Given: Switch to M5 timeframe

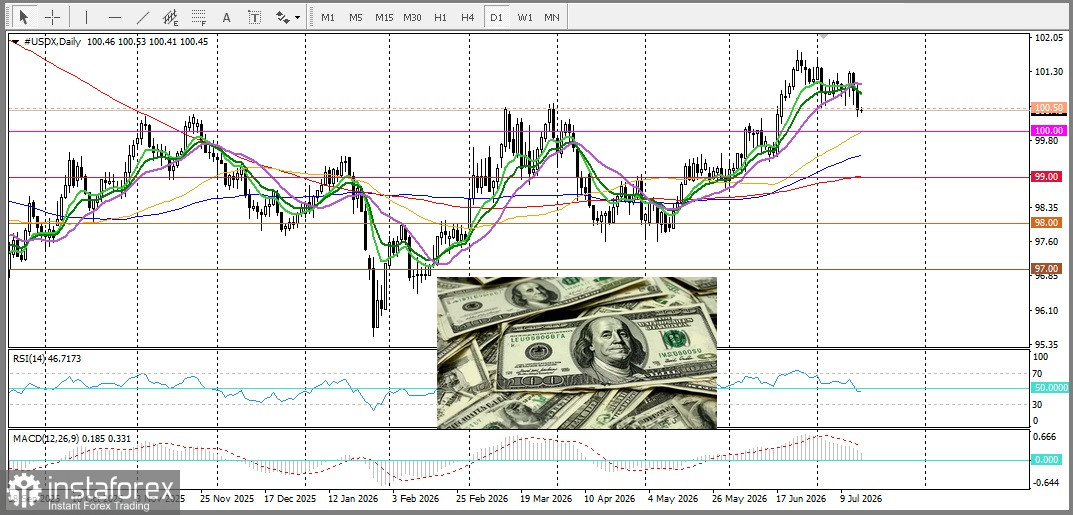Looking at the screenshot, I should tap(355, 17).
